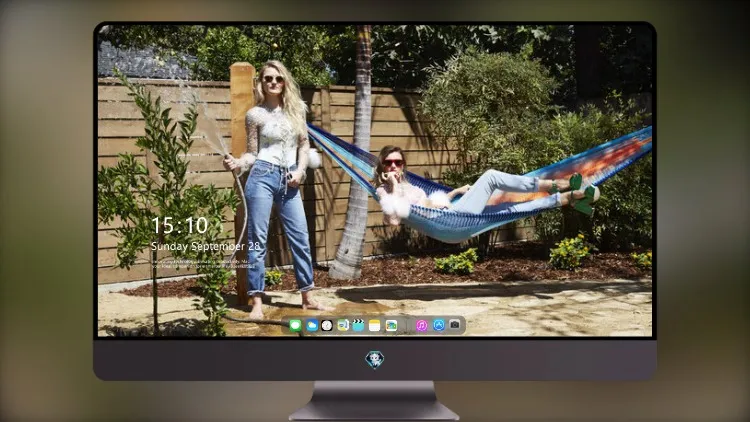Viewport: 750px width, 422px height.
Task: Open the pink iTunes music app
Action: pos(421,326)
